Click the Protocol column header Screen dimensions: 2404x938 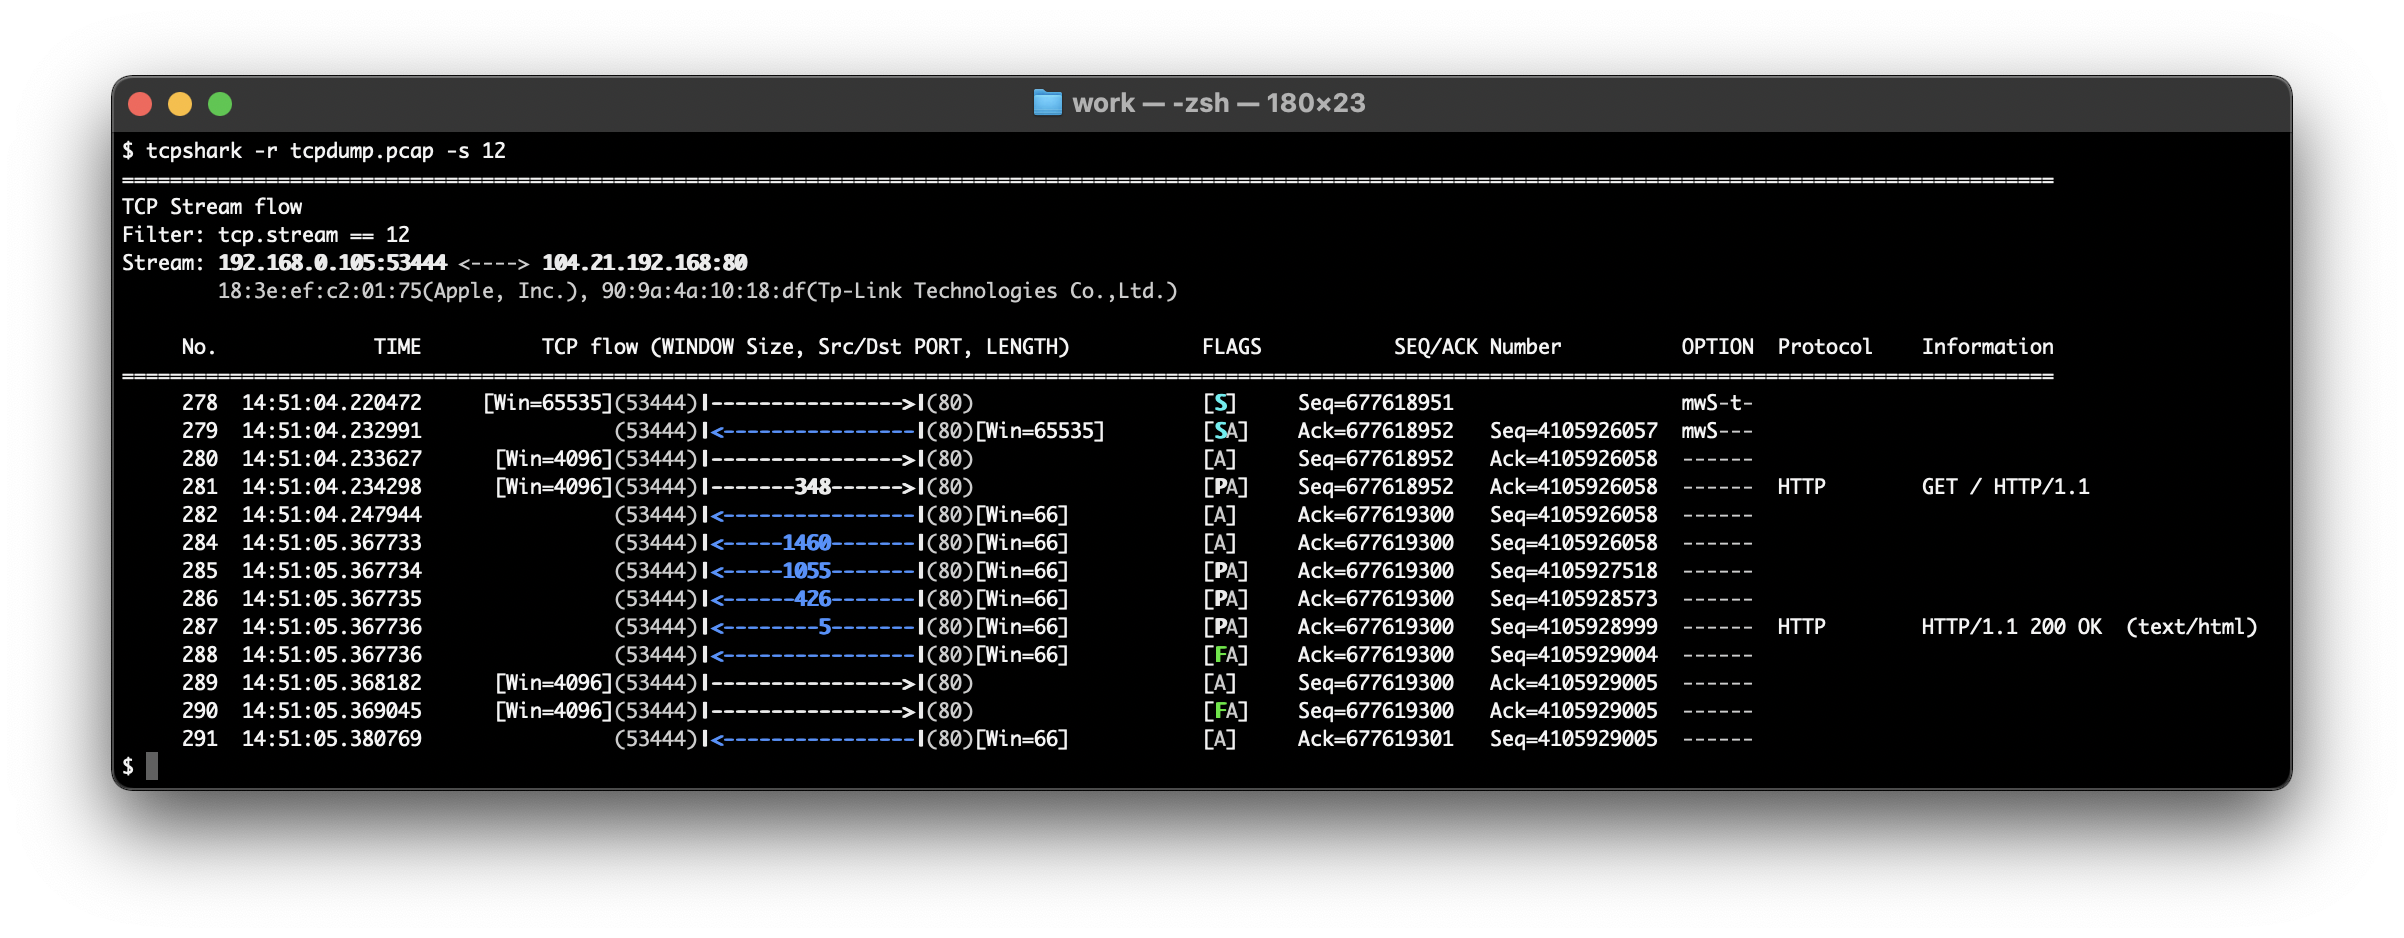1824,347
